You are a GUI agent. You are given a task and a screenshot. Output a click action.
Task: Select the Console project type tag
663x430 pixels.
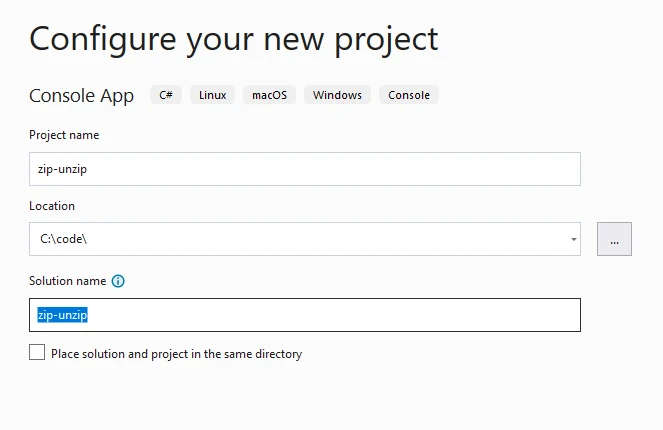(409, 95)
